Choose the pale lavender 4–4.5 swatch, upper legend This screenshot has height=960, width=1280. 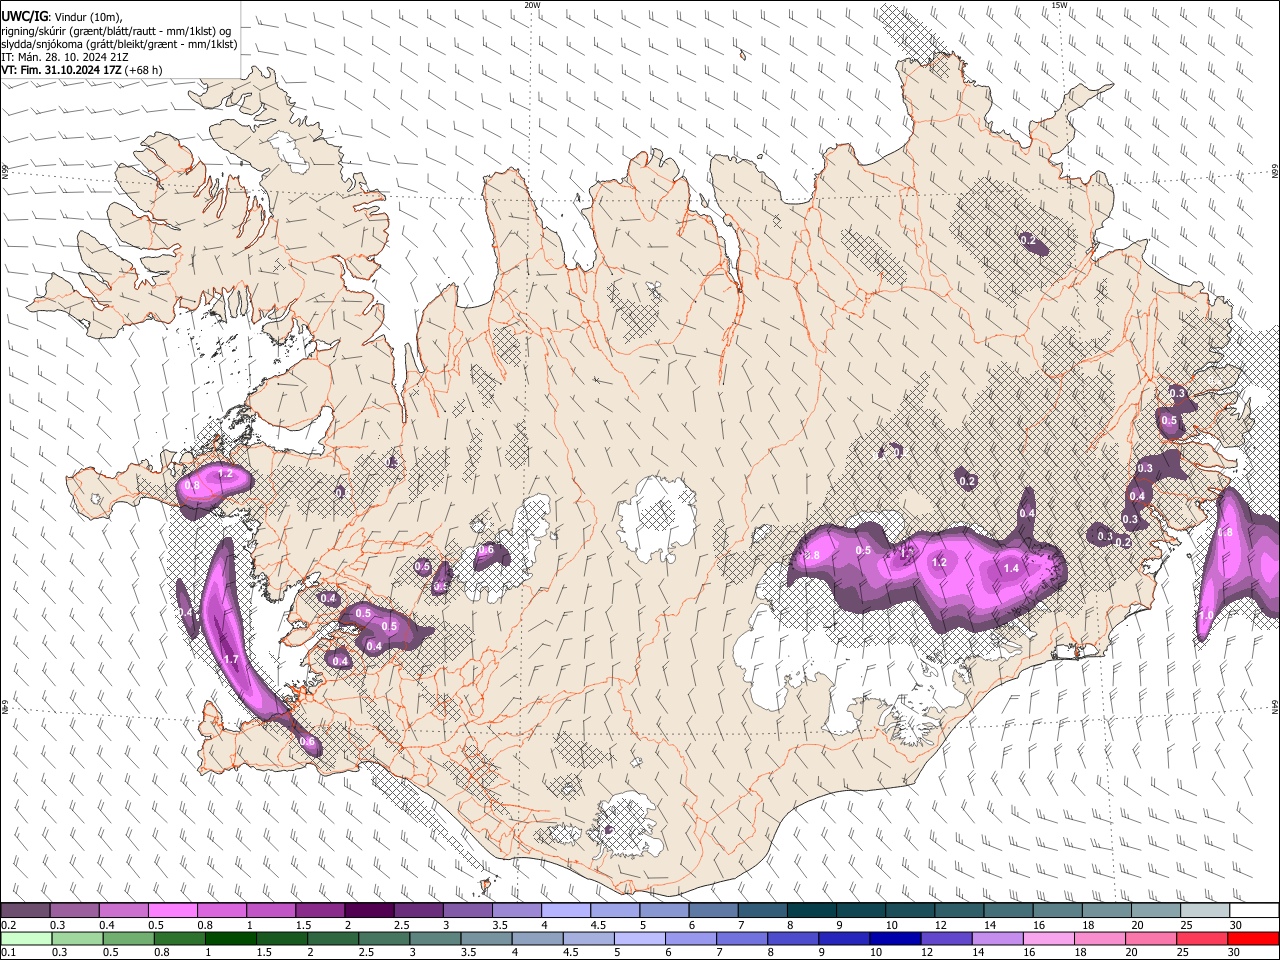(x=566, y=911)
